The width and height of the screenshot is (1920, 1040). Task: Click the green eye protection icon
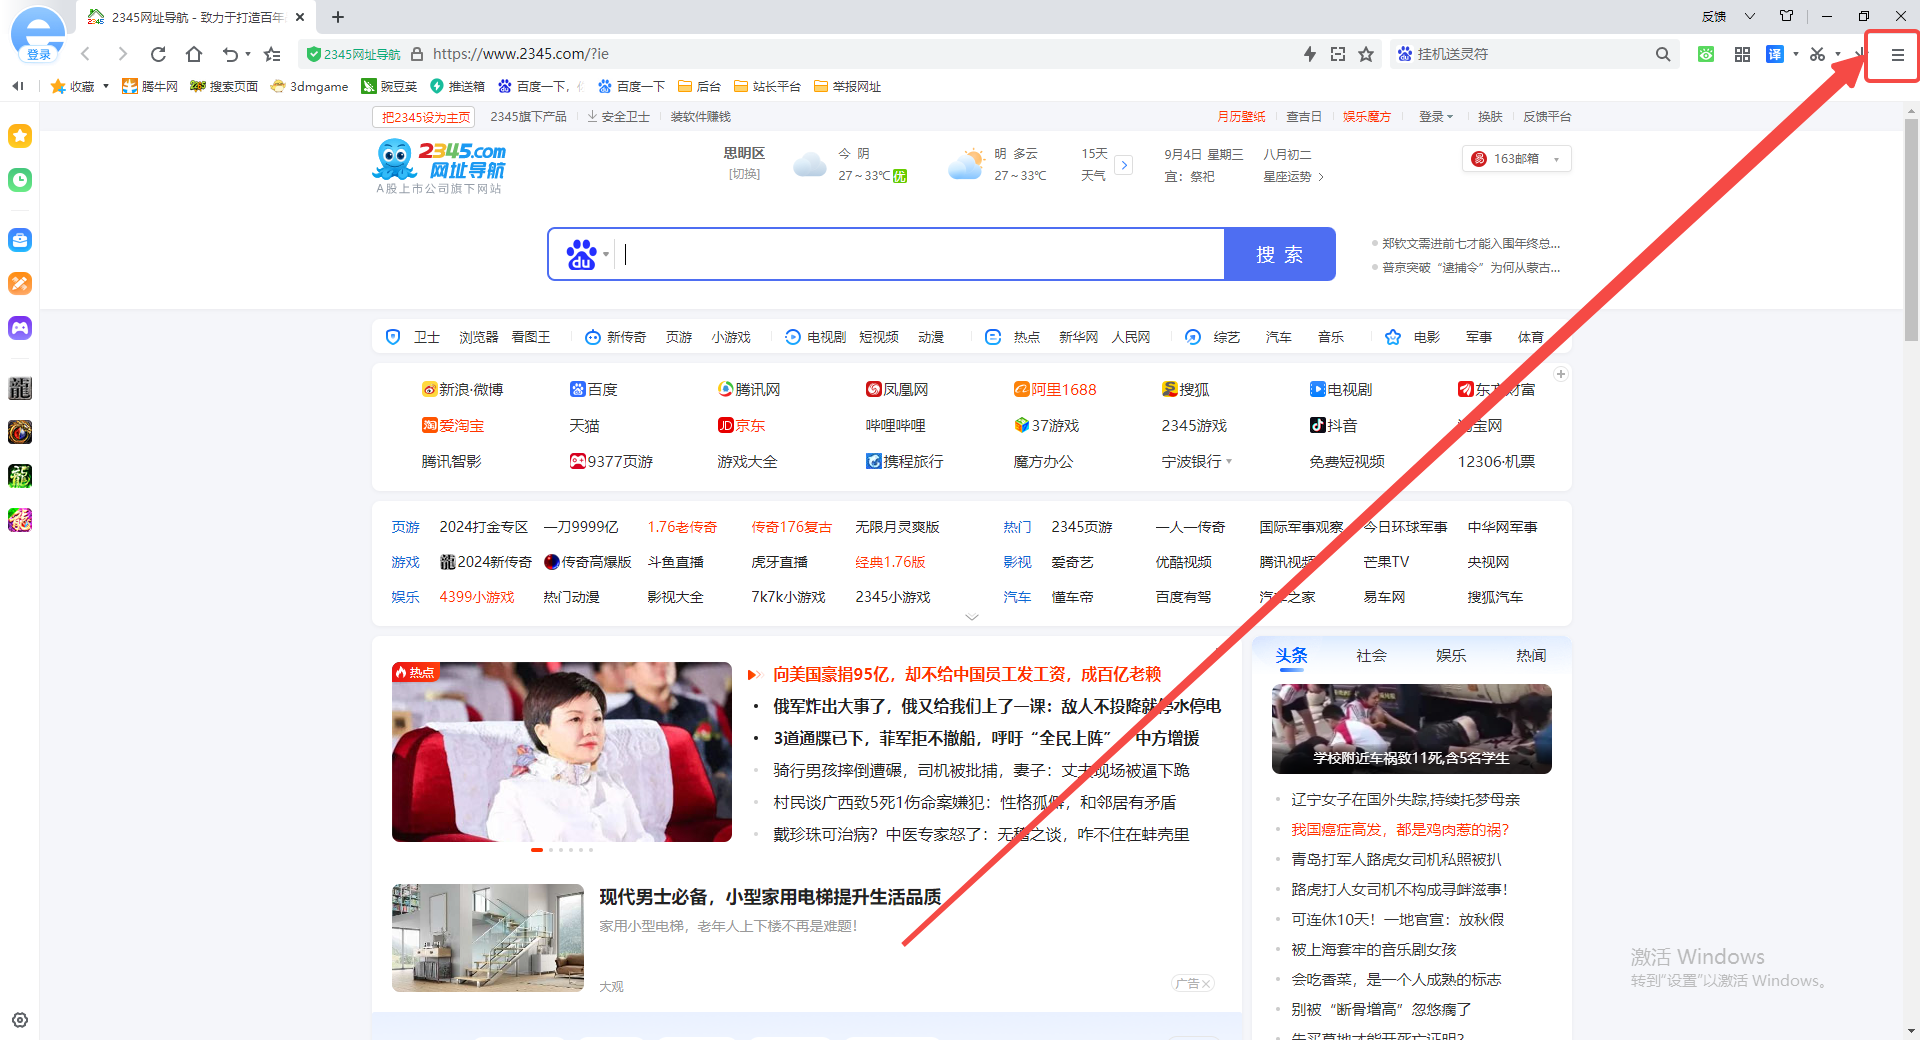click(1706, 54)
